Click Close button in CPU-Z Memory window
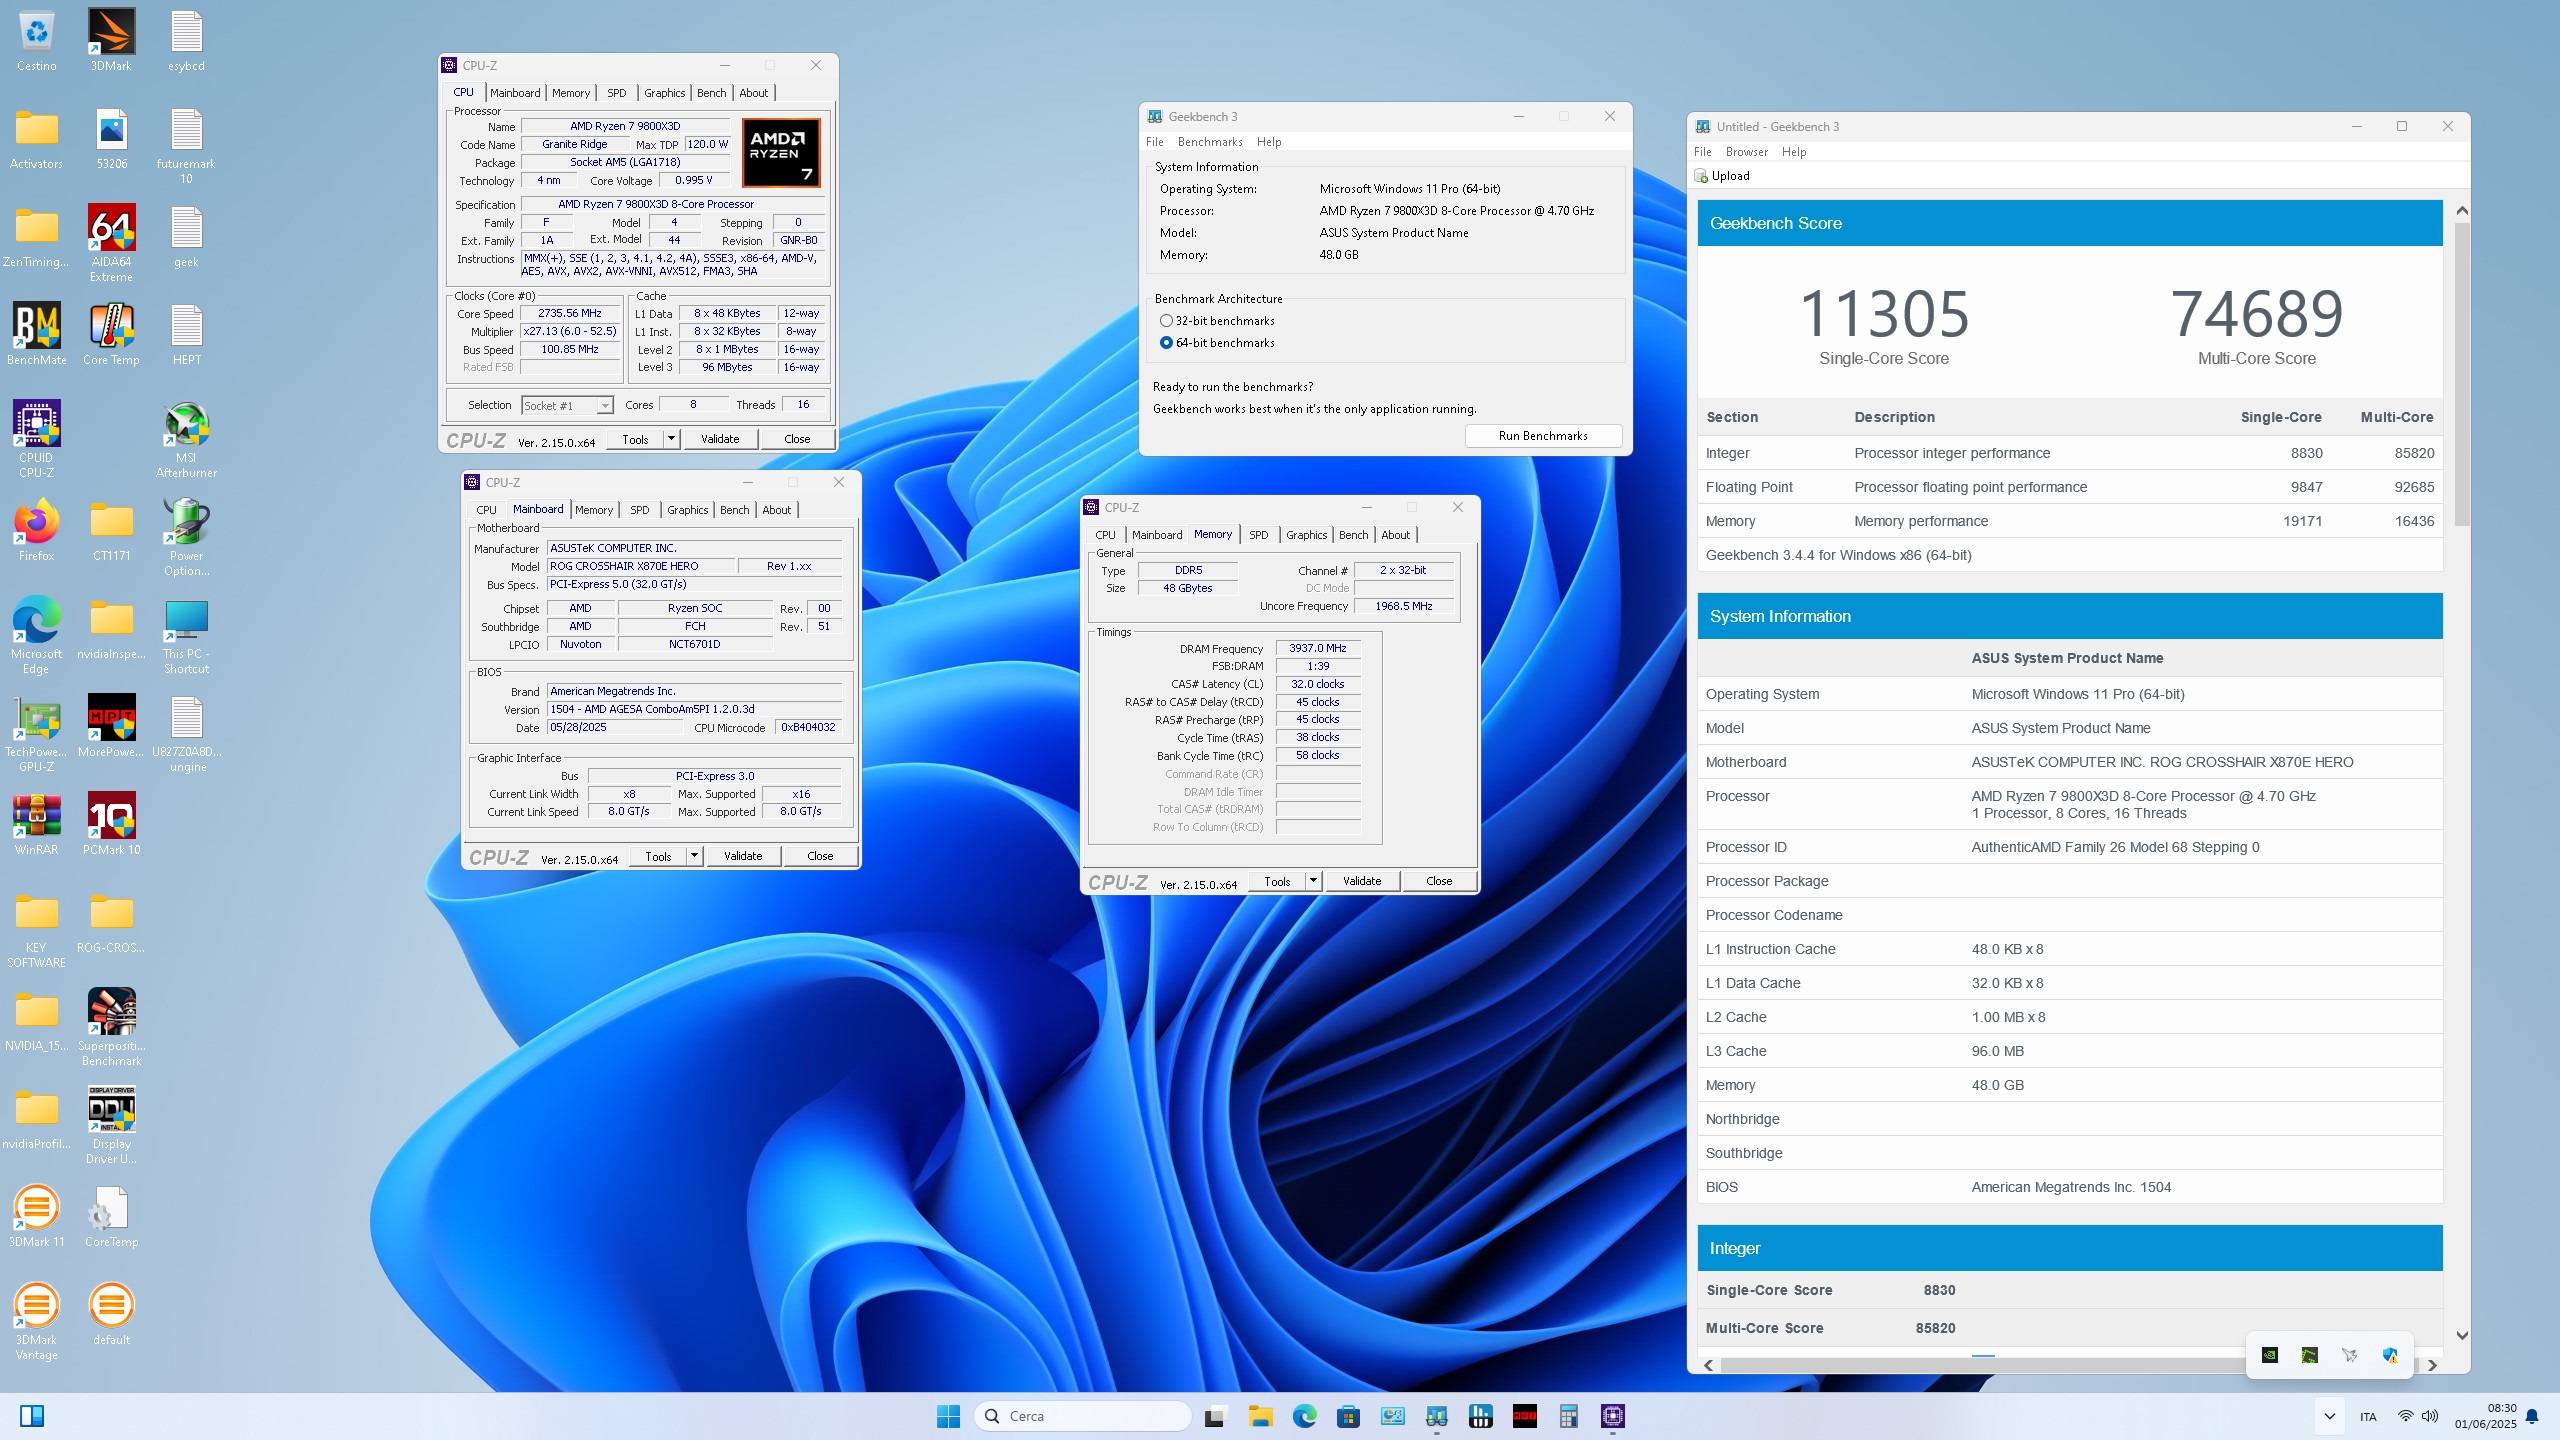 point(1439,880)
